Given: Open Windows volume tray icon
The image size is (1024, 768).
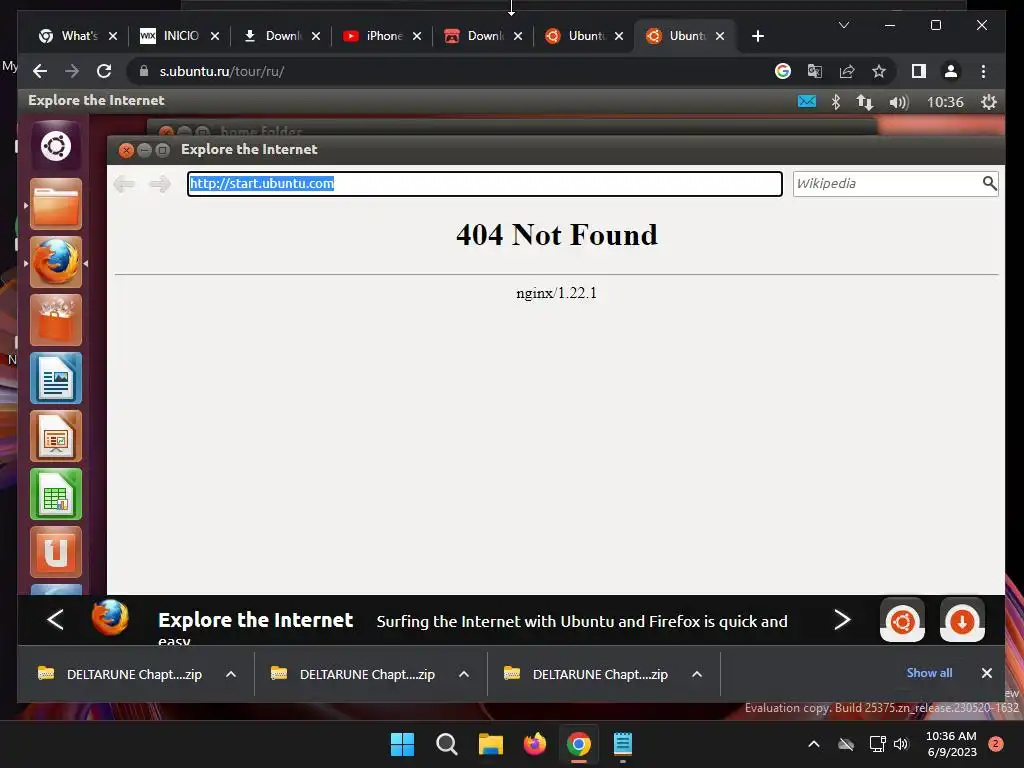Looking at the screenshot, I should [901, 744].
